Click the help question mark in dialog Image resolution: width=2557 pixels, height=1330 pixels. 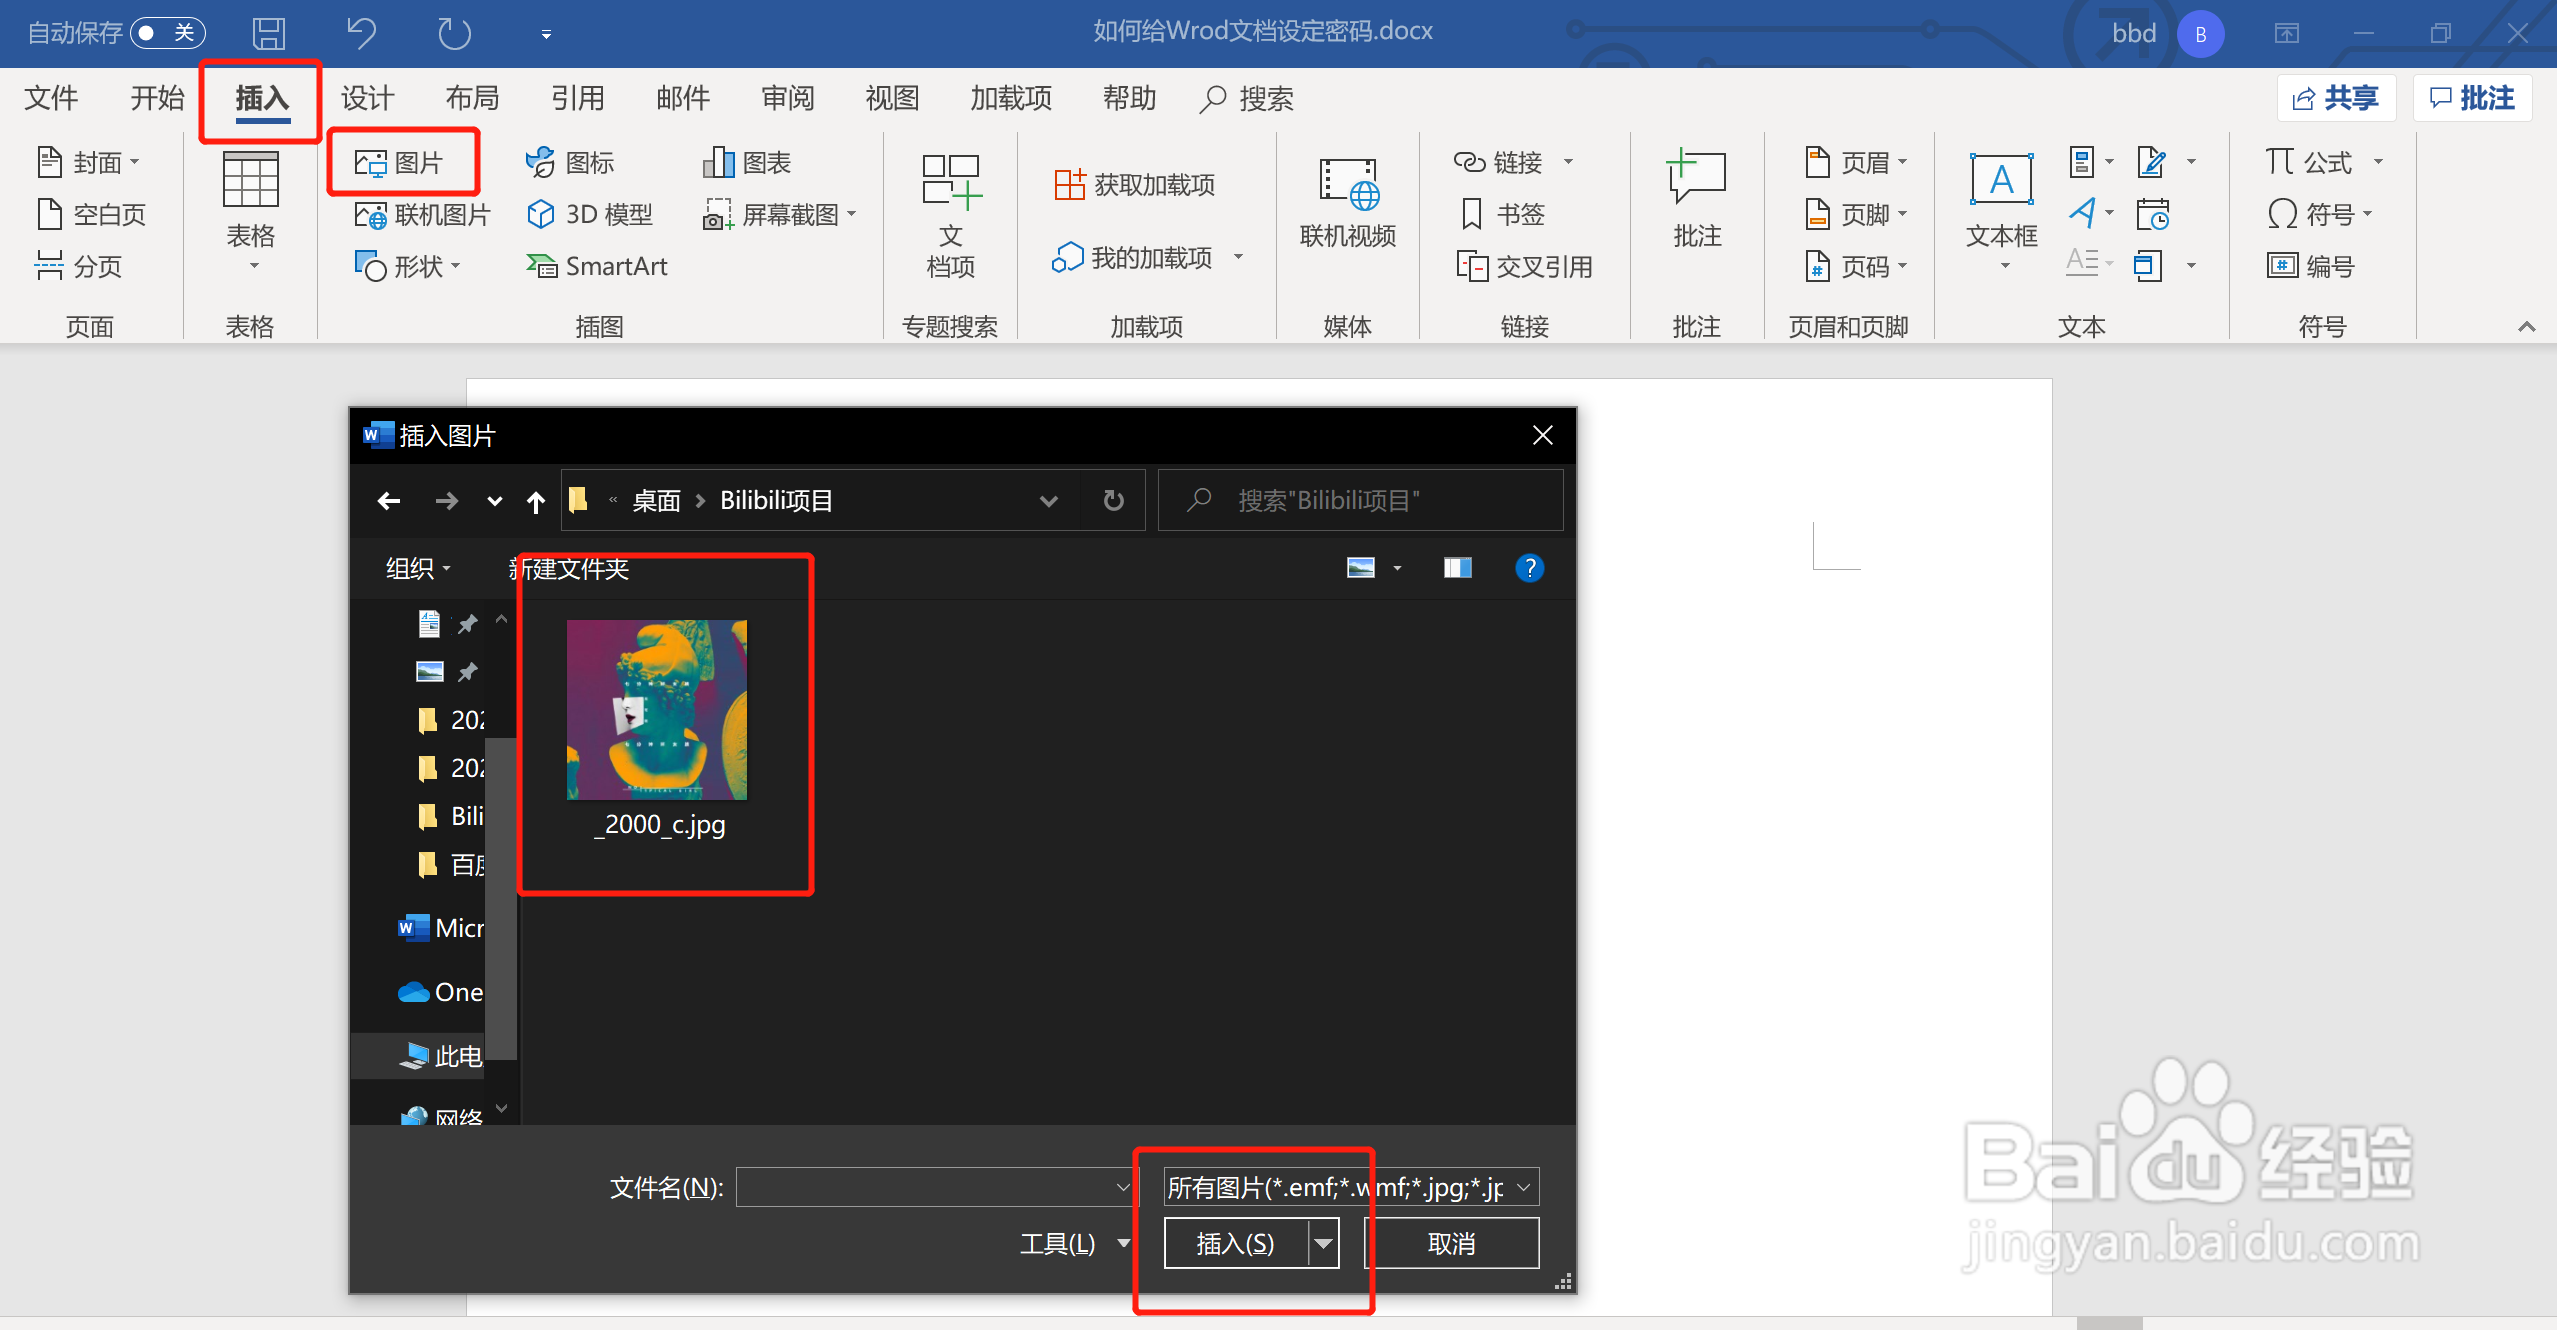tap(1528, 568)
